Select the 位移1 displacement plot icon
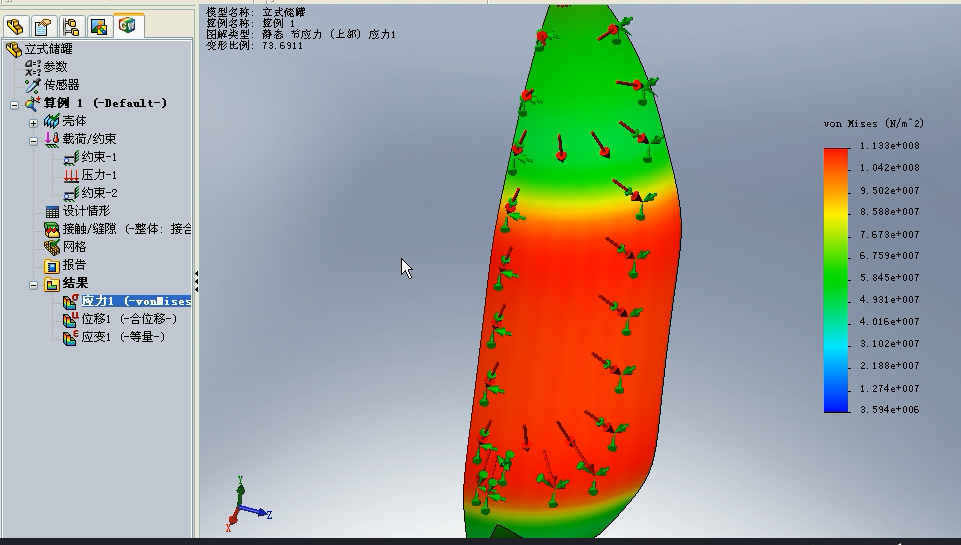 click(x=71, y=319)
